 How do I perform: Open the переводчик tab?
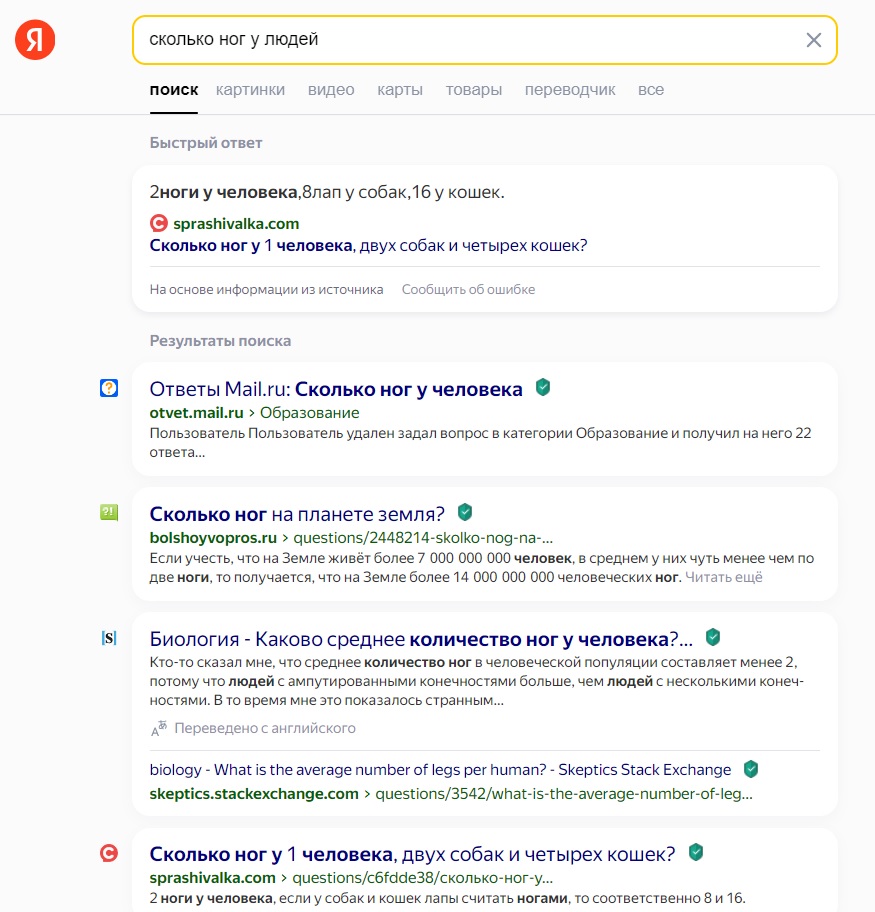570,90
